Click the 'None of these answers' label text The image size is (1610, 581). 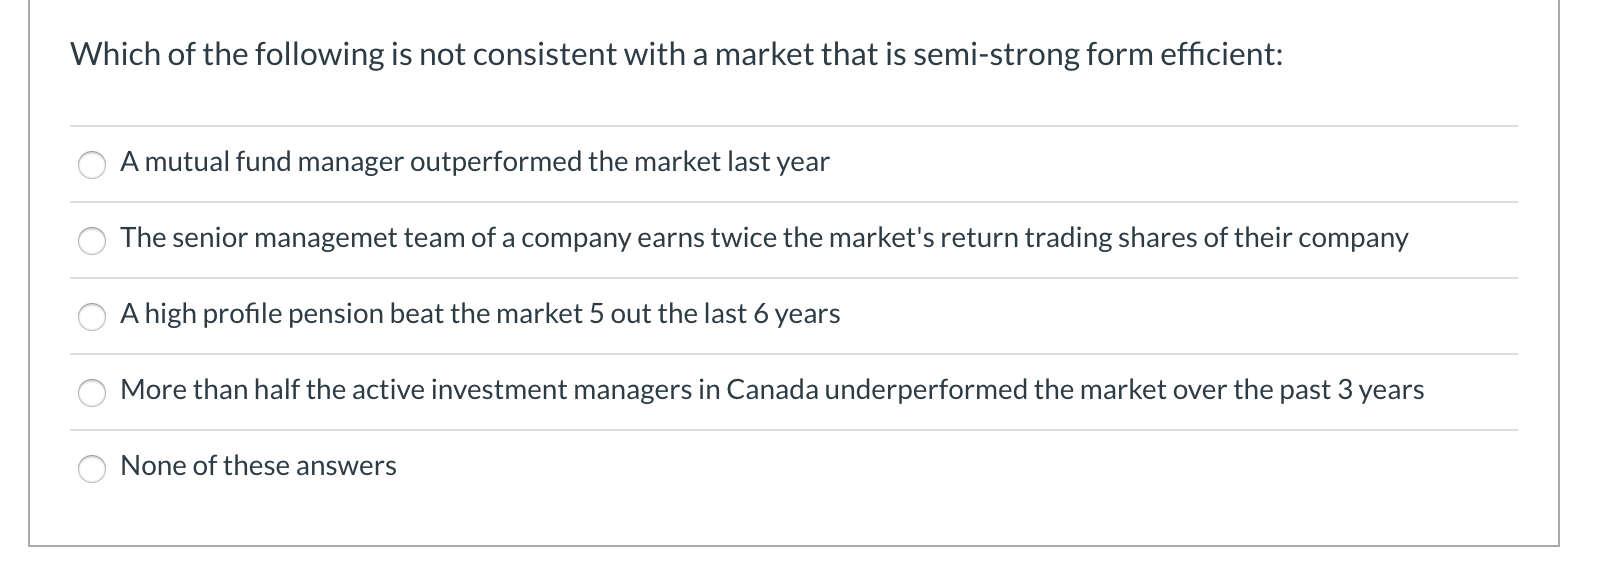[x=258, y=466]
